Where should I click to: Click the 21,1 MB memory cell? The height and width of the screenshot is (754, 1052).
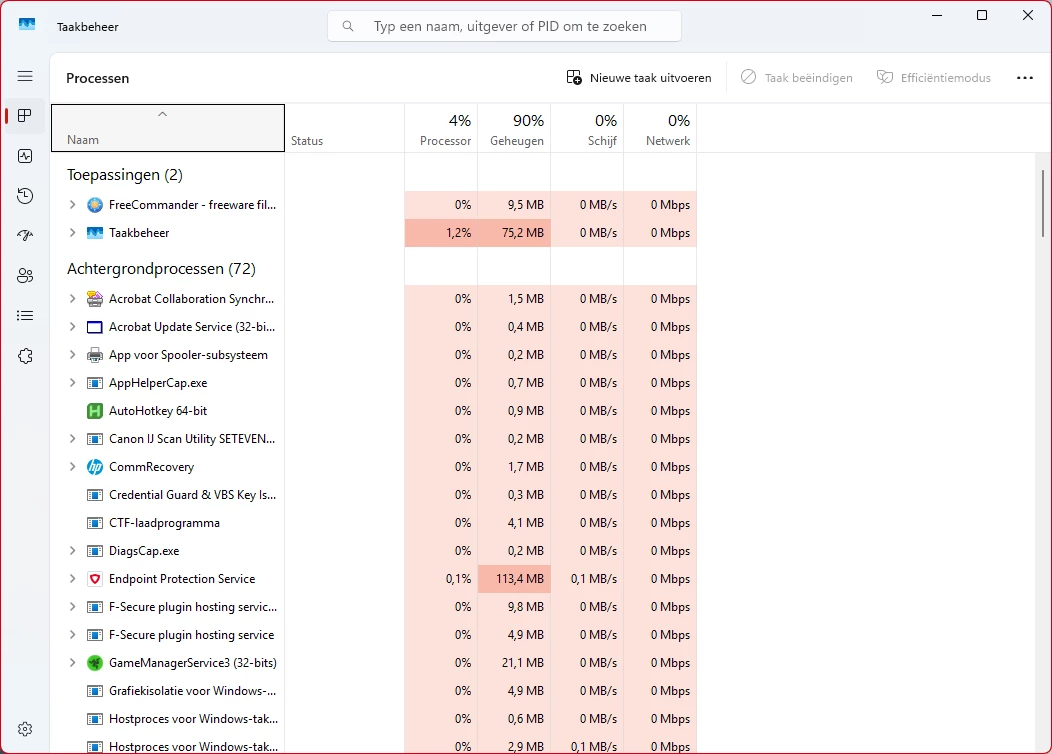[515, 663]
